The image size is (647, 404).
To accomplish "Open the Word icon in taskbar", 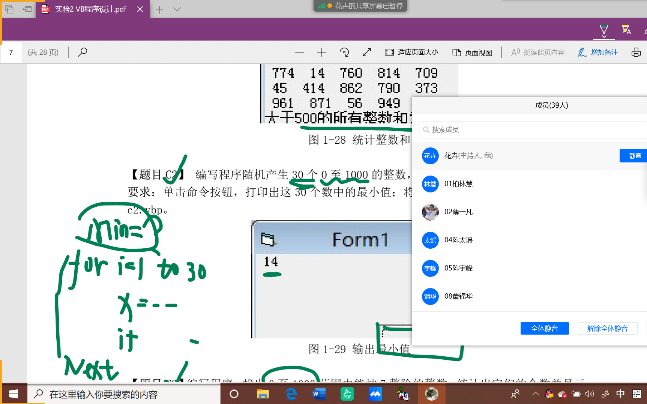I will [320, 394].
